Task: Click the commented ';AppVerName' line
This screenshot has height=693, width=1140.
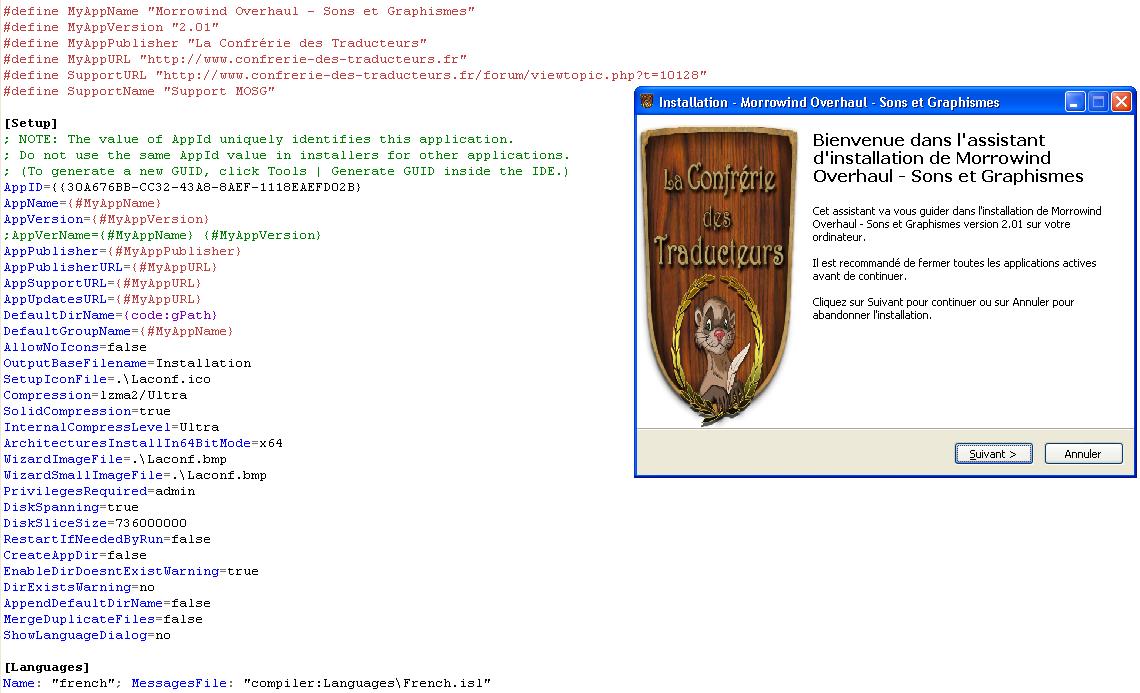Action: 162,235
